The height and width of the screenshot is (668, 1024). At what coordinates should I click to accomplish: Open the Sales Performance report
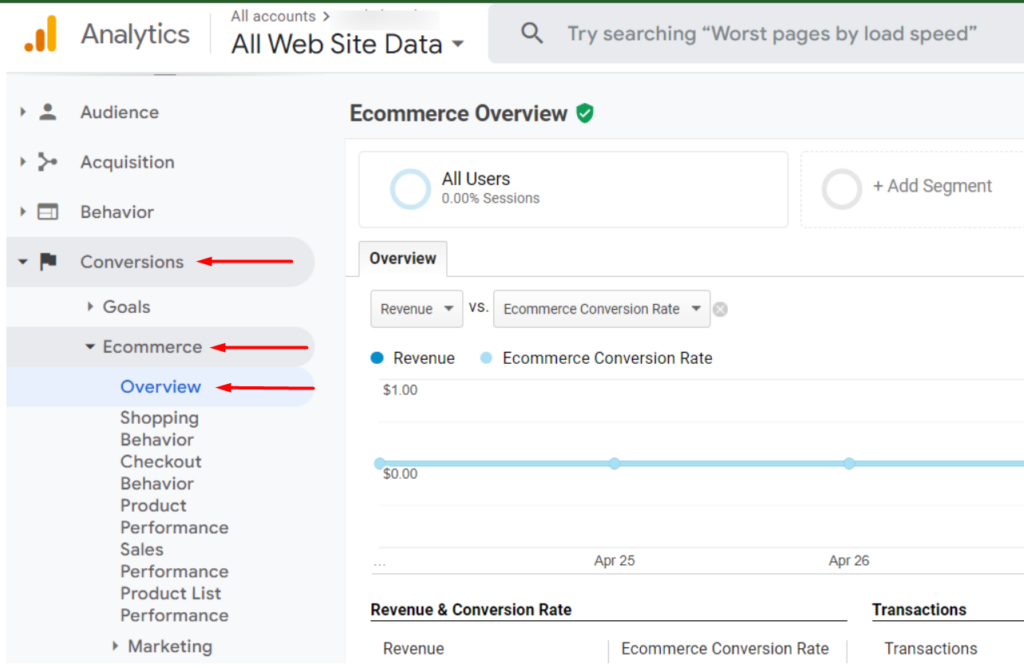point(174,560)
